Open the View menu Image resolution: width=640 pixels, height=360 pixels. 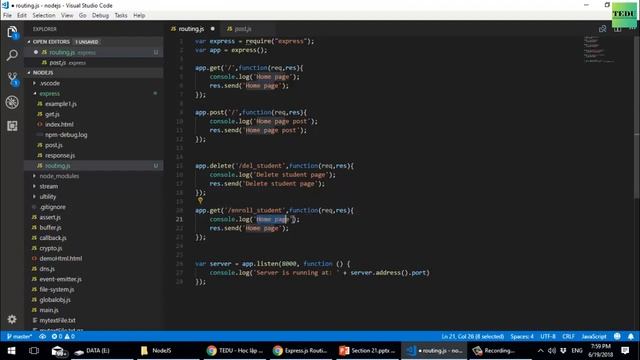coord(67,16)
